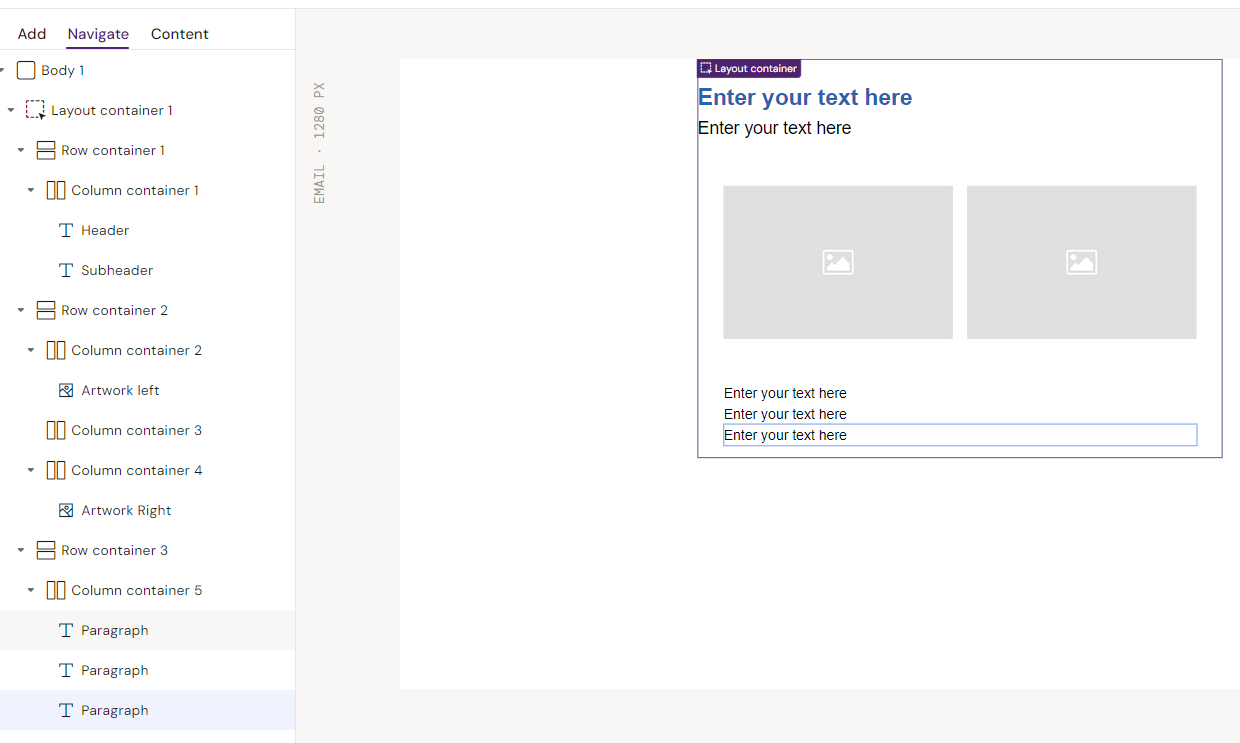Collapse Row container 2 in tree
The image size is (1240, 743).
pos(21,310)
